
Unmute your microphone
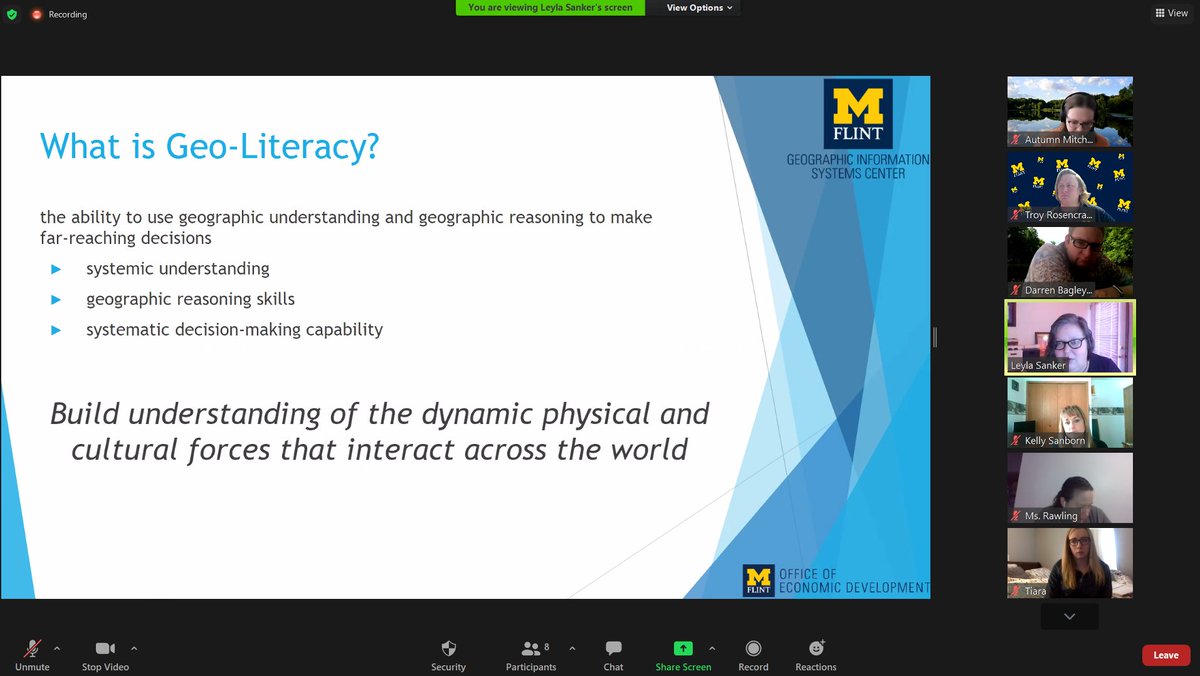(x=33, y=654)
